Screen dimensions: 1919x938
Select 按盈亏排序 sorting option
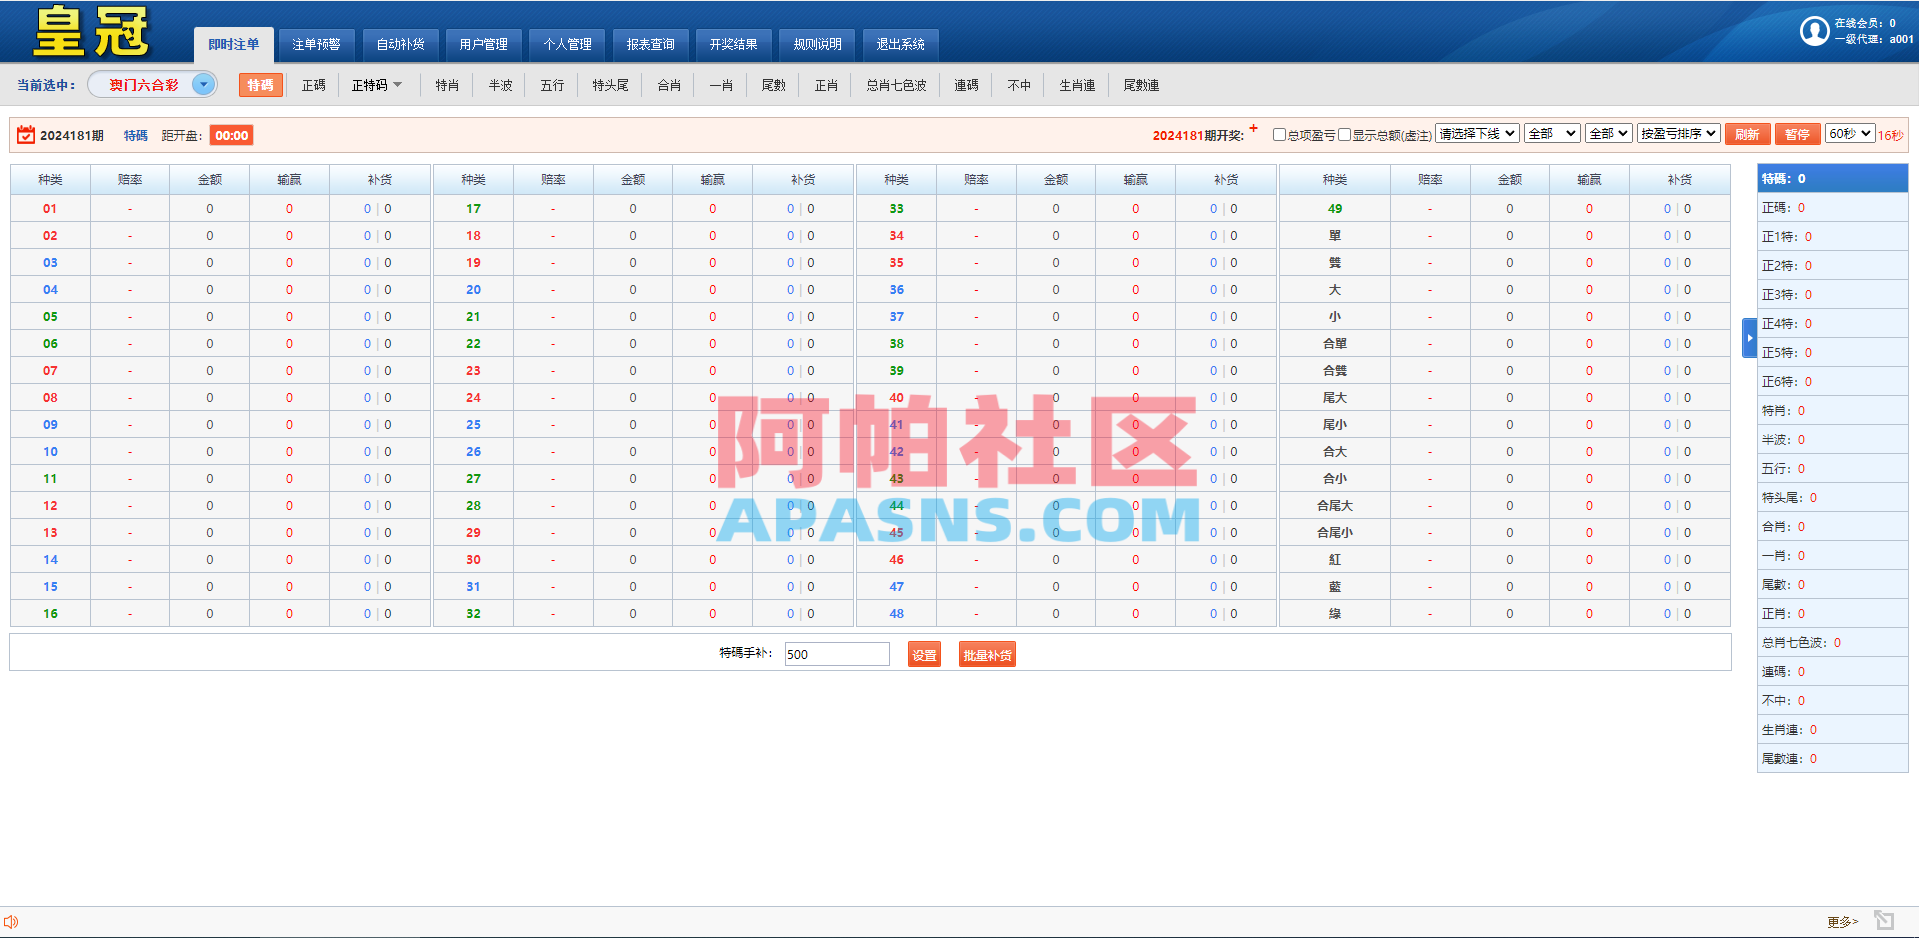pos(1678,132)
